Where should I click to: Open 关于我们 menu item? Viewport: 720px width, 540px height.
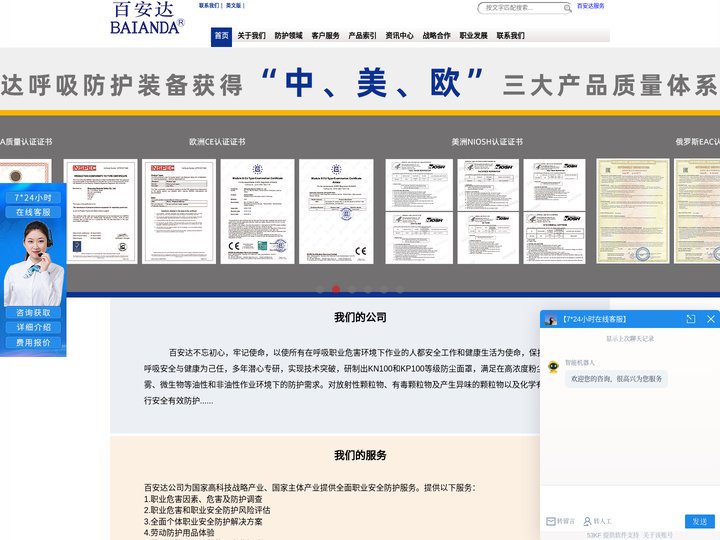coord(251,35)
